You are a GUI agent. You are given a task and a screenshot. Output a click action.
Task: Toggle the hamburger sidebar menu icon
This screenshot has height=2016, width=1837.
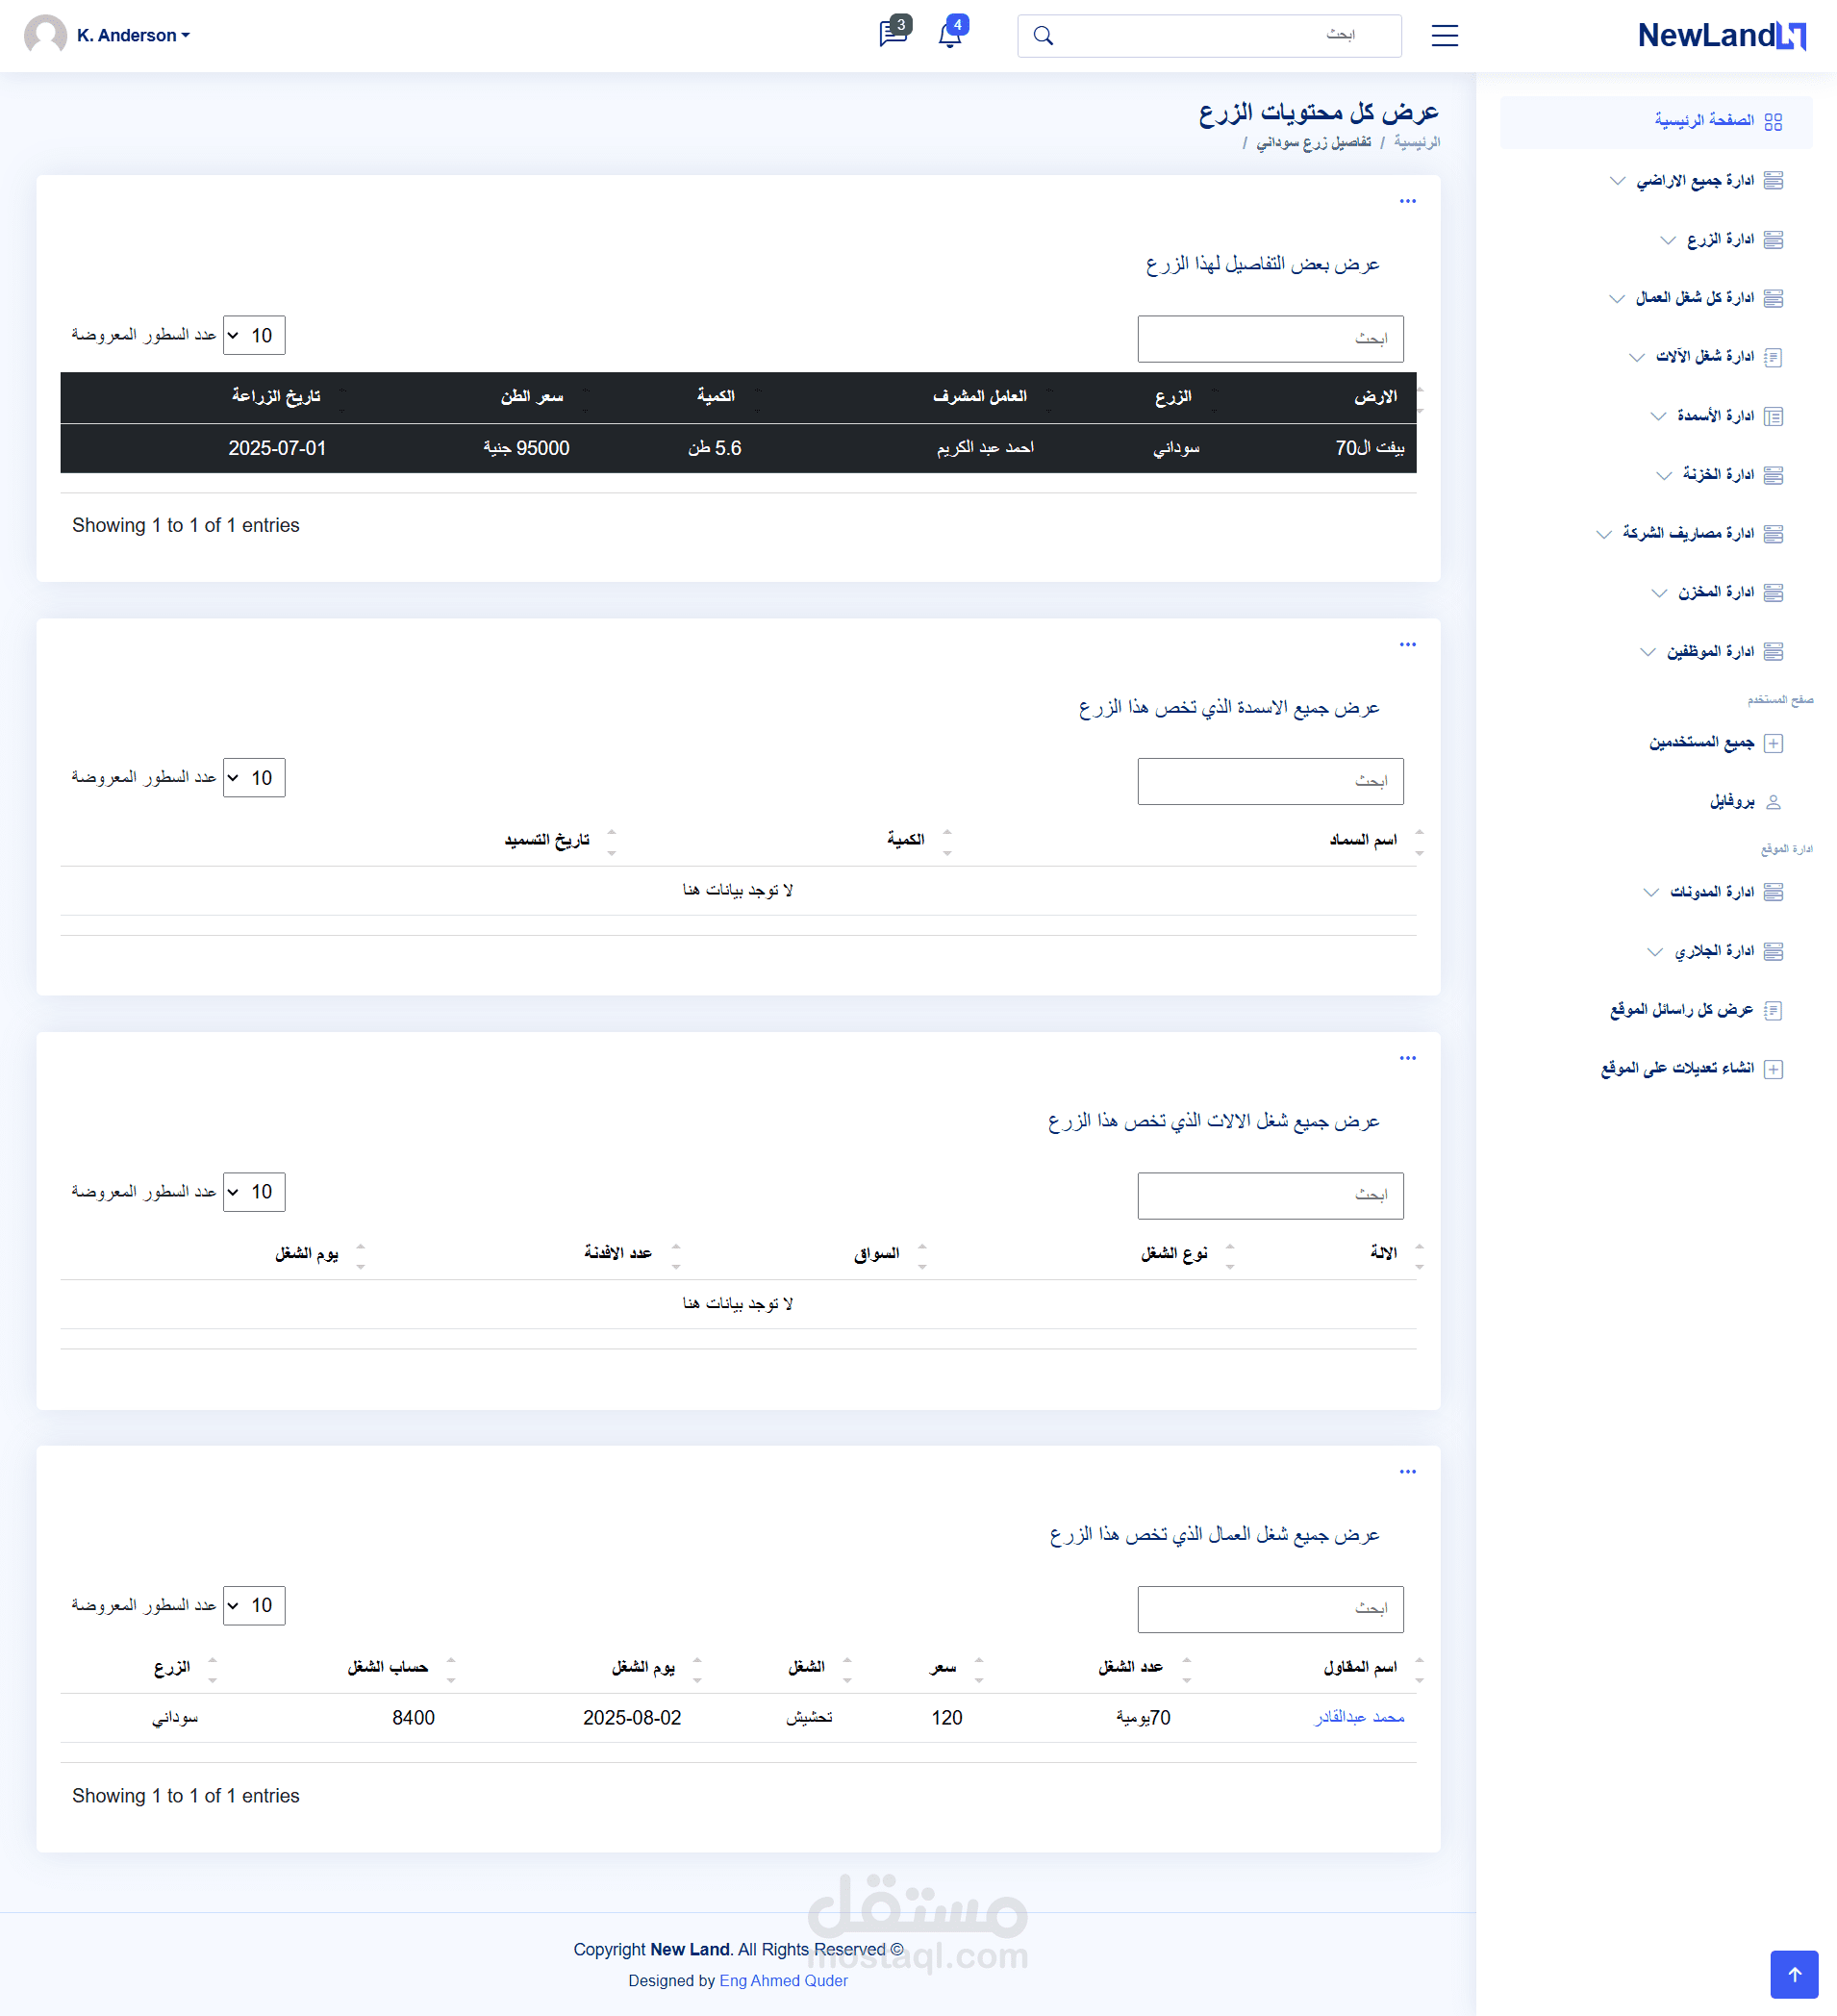click(x=1445, y=36)
